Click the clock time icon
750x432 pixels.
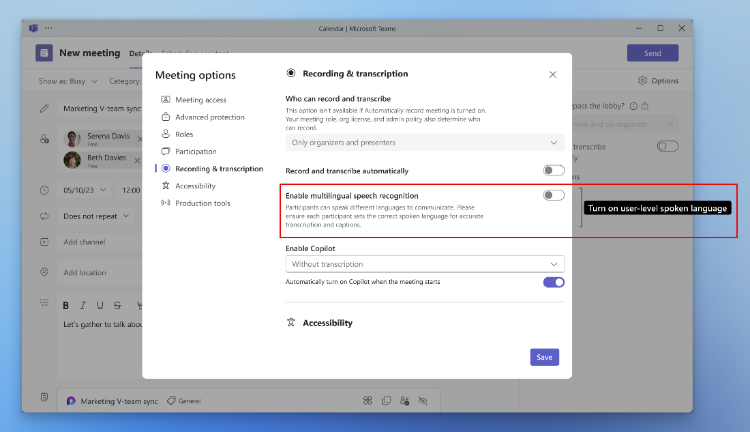44,190
